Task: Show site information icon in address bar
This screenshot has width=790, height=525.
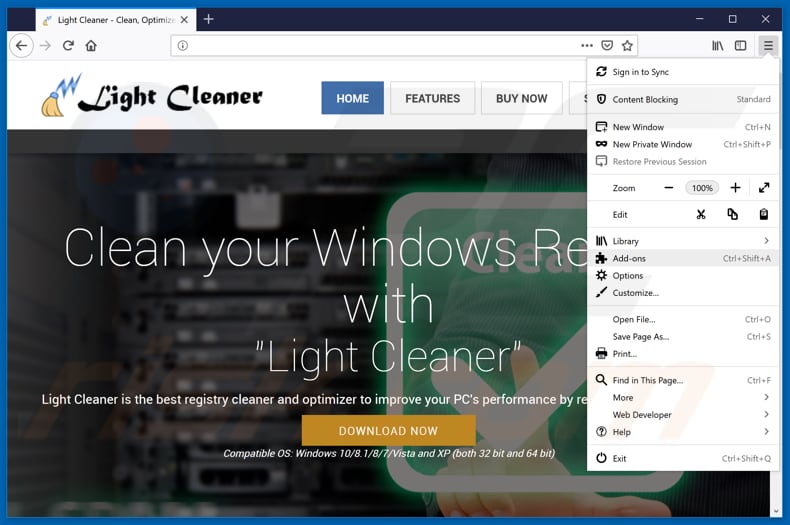Action: pos(183,46)
